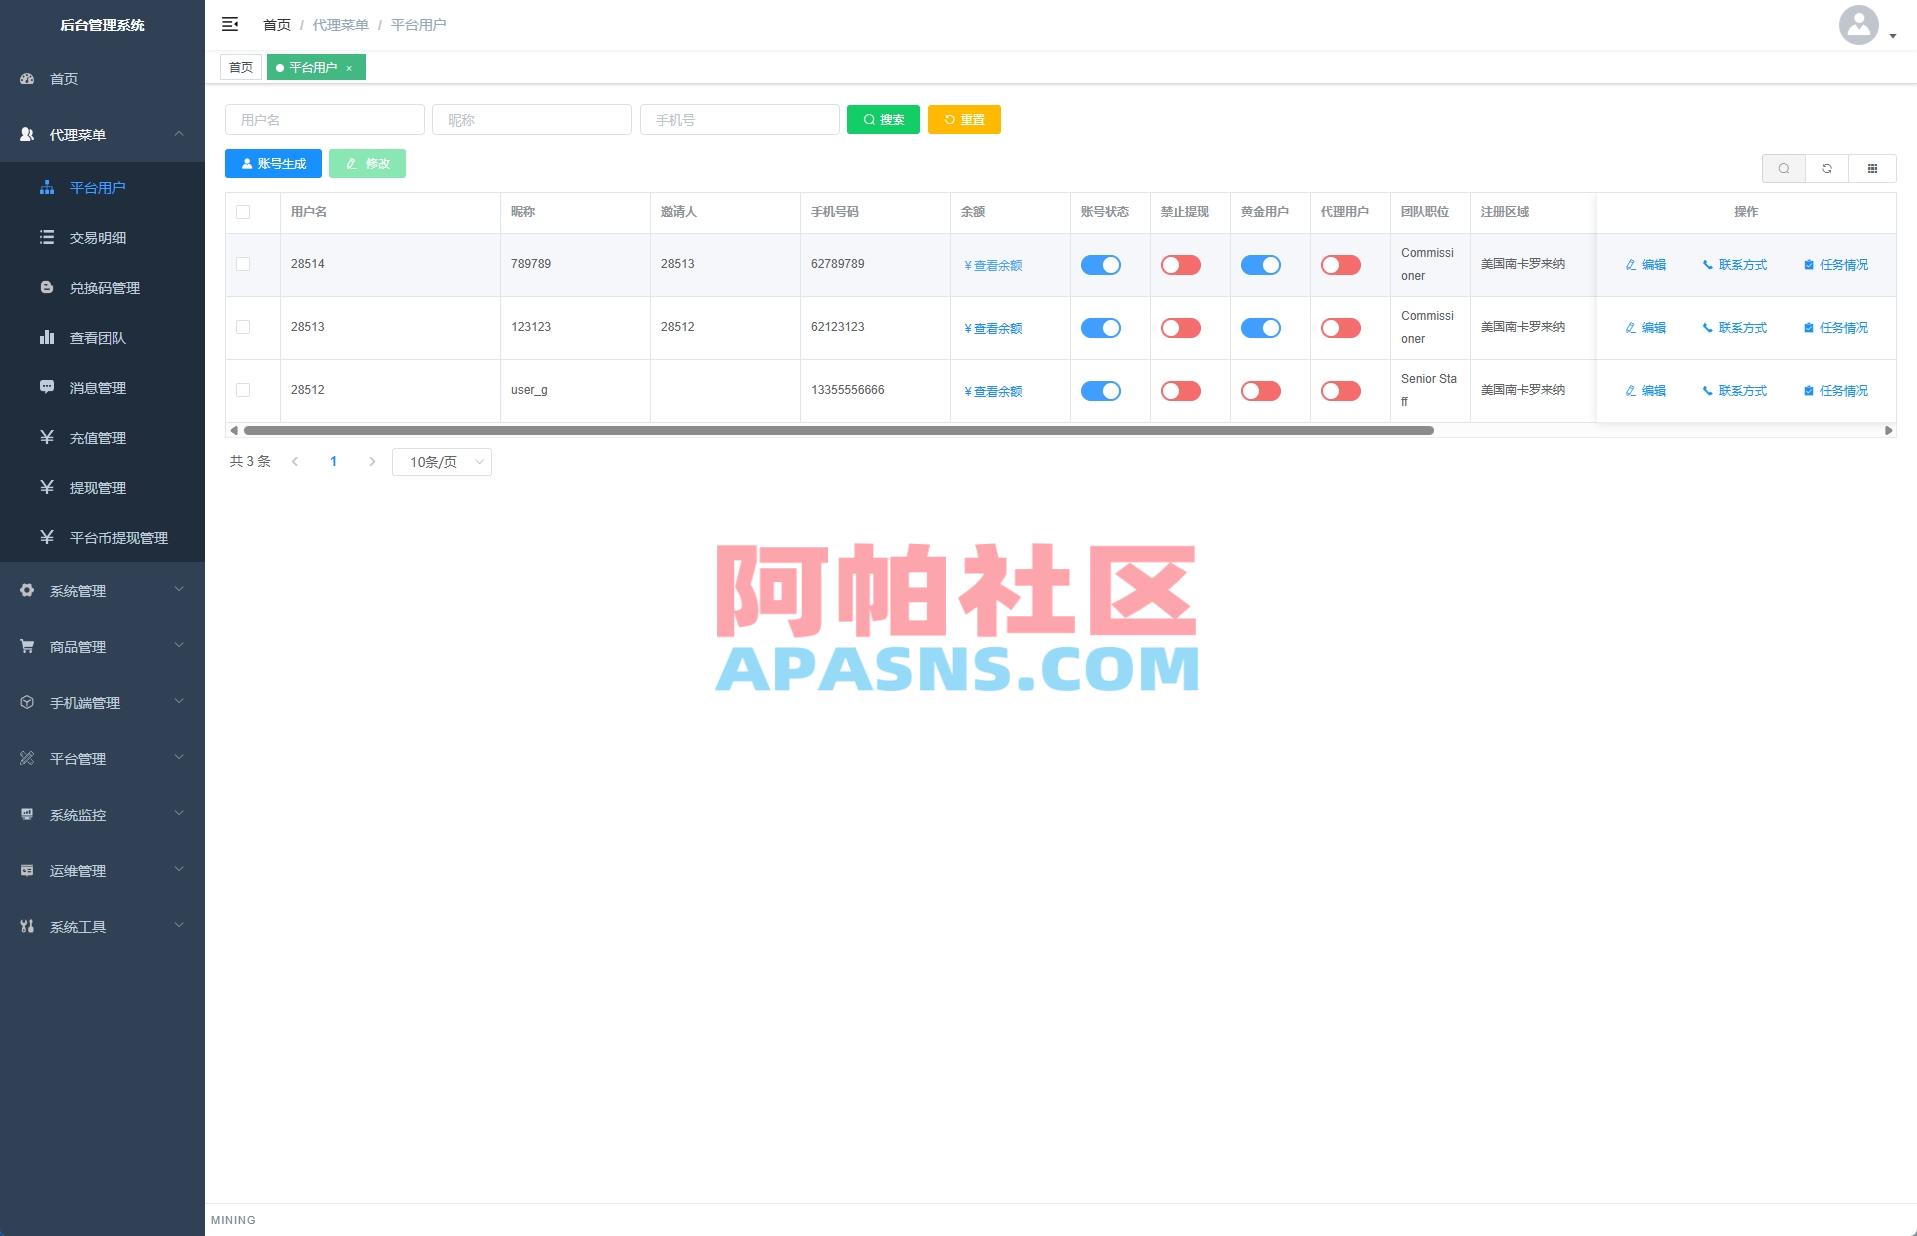The height and width of the screenshot is (1236, 1917).
Task: Click the 搜索 search button
Action: tap(883, 119)
